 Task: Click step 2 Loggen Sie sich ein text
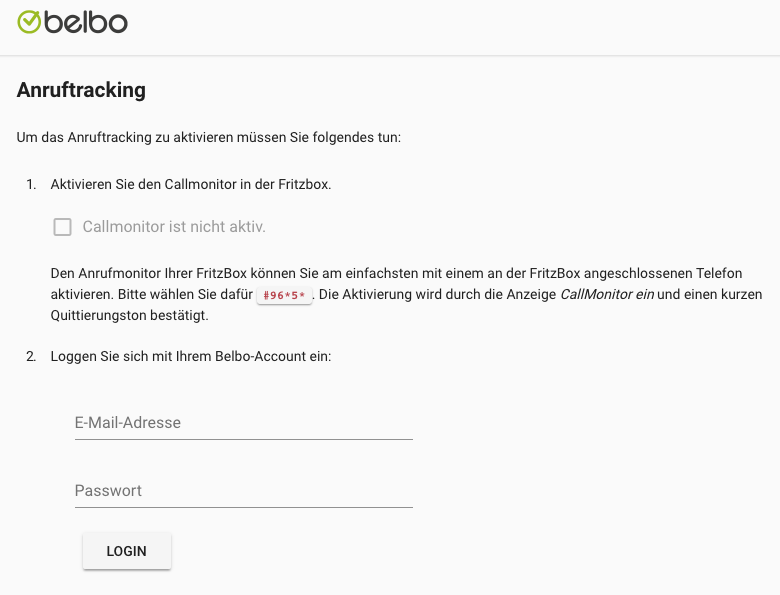(x=191, y=357)
